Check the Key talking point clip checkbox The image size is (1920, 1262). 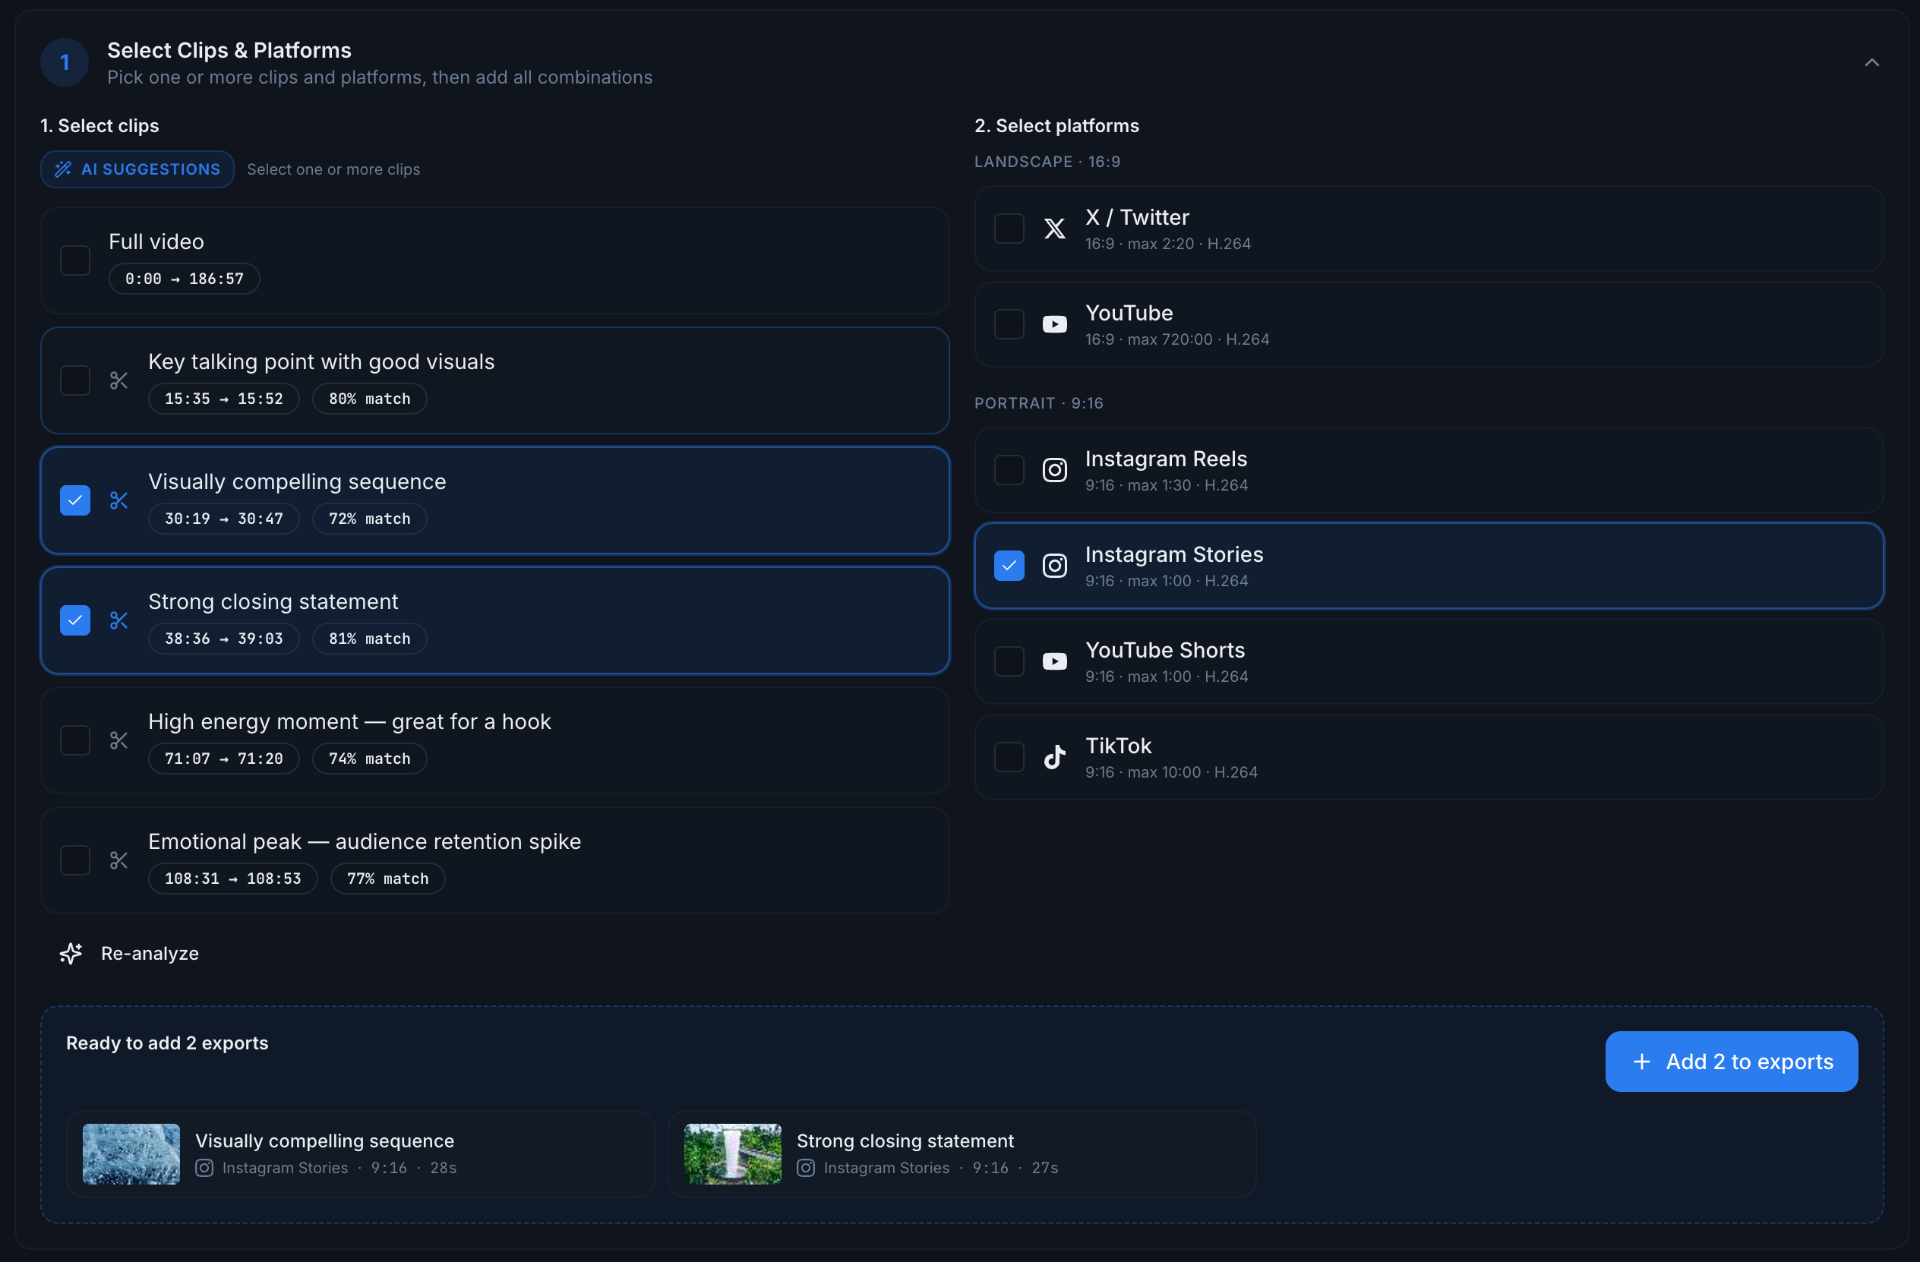point(75,381)
